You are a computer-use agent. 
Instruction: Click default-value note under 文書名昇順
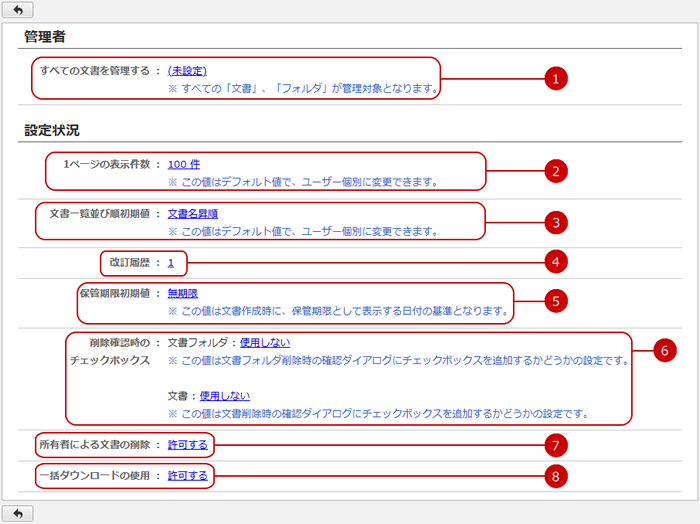coord(303,232)
